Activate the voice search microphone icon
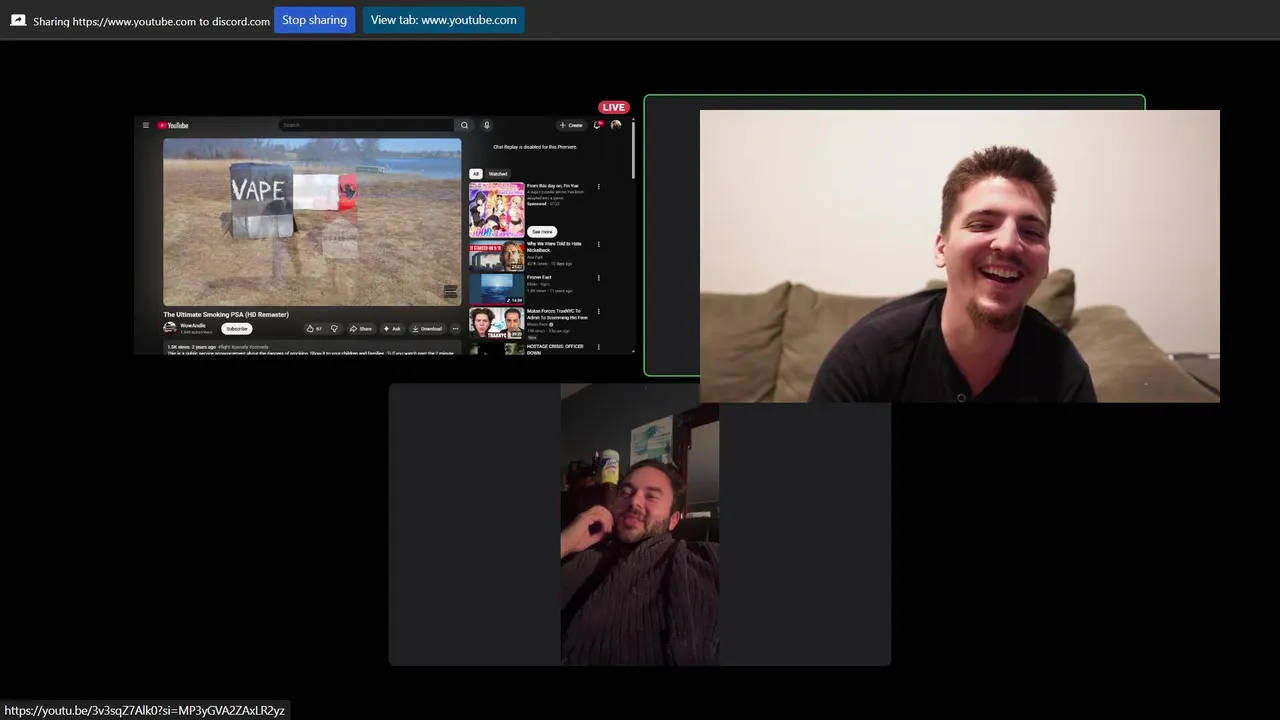Screen dimensions: 1280x720 pos(487,125)
